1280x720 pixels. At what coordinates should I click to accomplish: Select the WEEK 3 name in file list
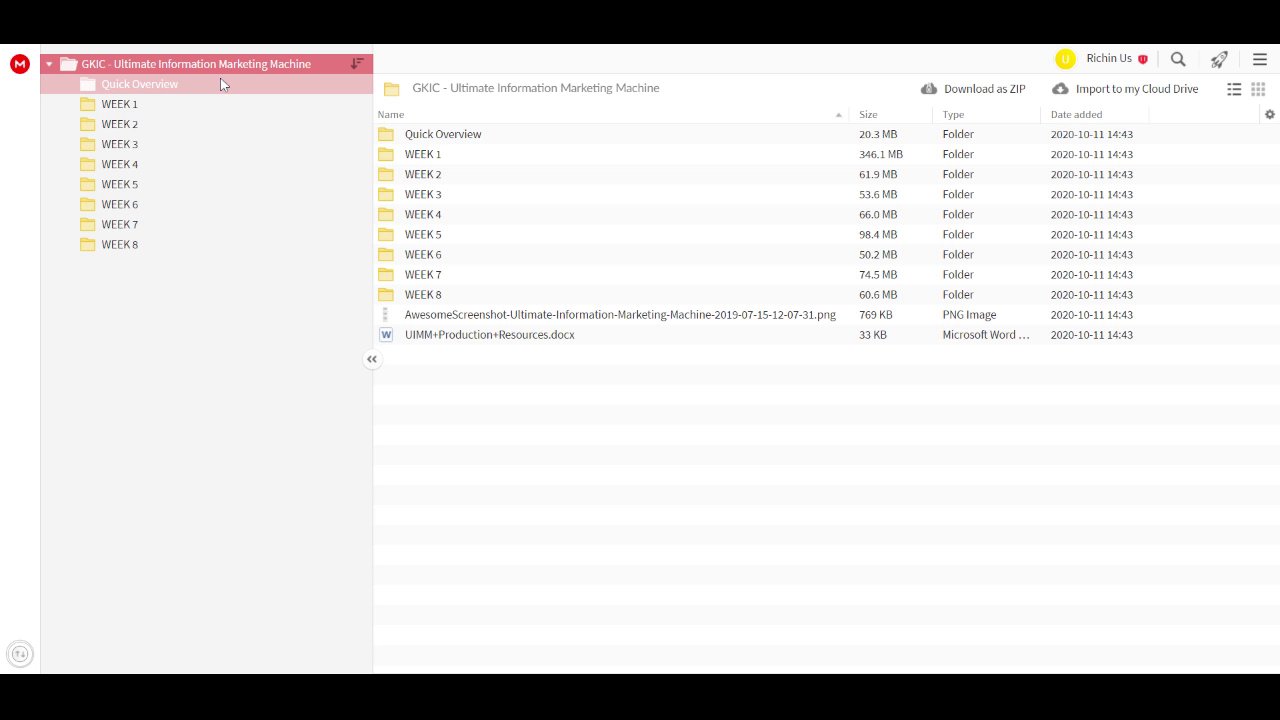click(x=422, y=194)
